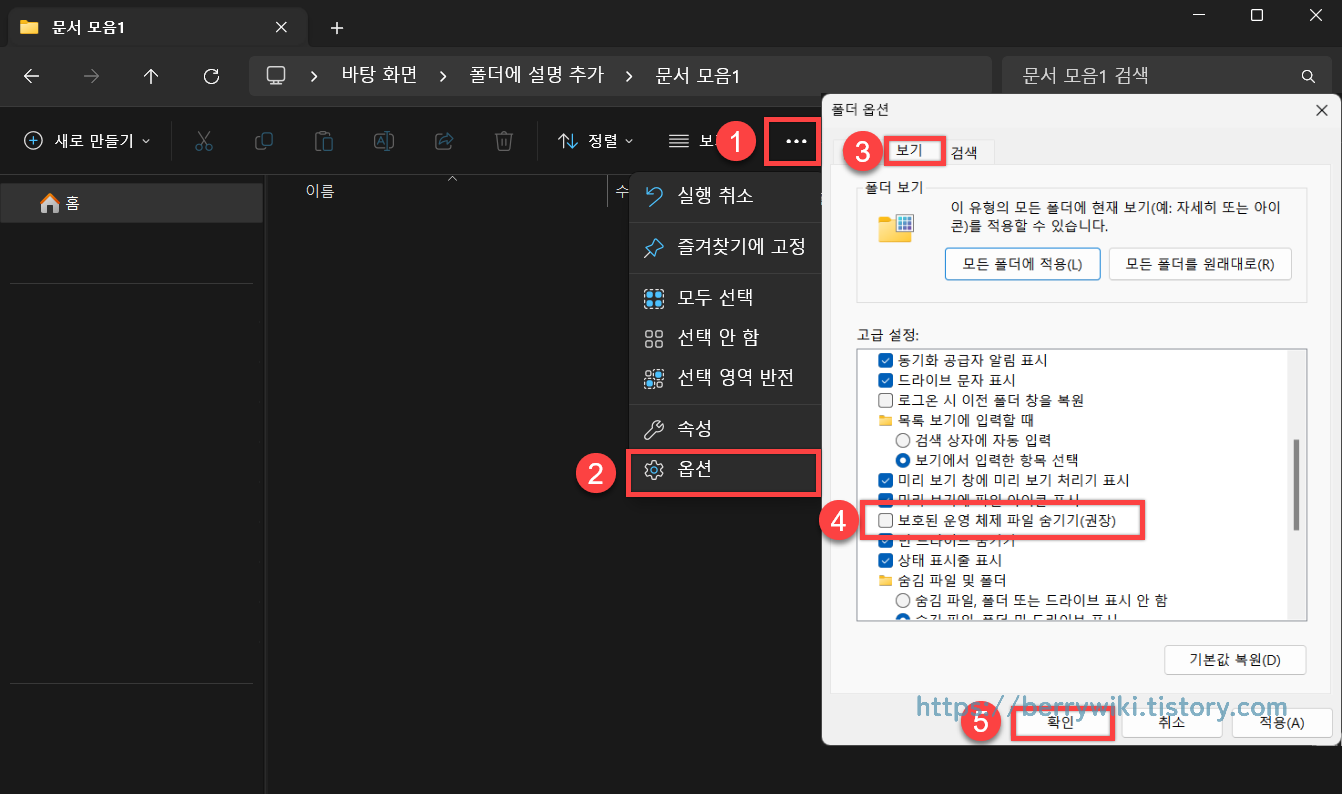
Task: Click the 모든 폴더에 적용 button
Action: (x=1022, y=263)
